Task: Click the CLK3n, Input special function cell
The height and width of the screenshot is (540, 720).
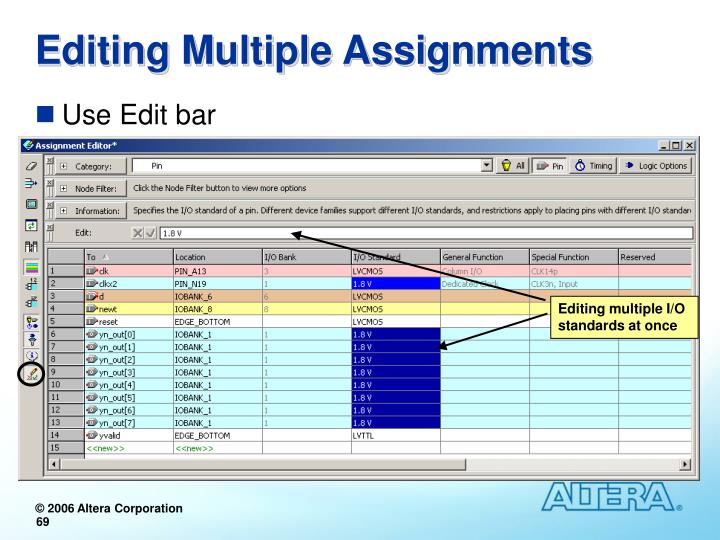Action: [x=574, y=284]
